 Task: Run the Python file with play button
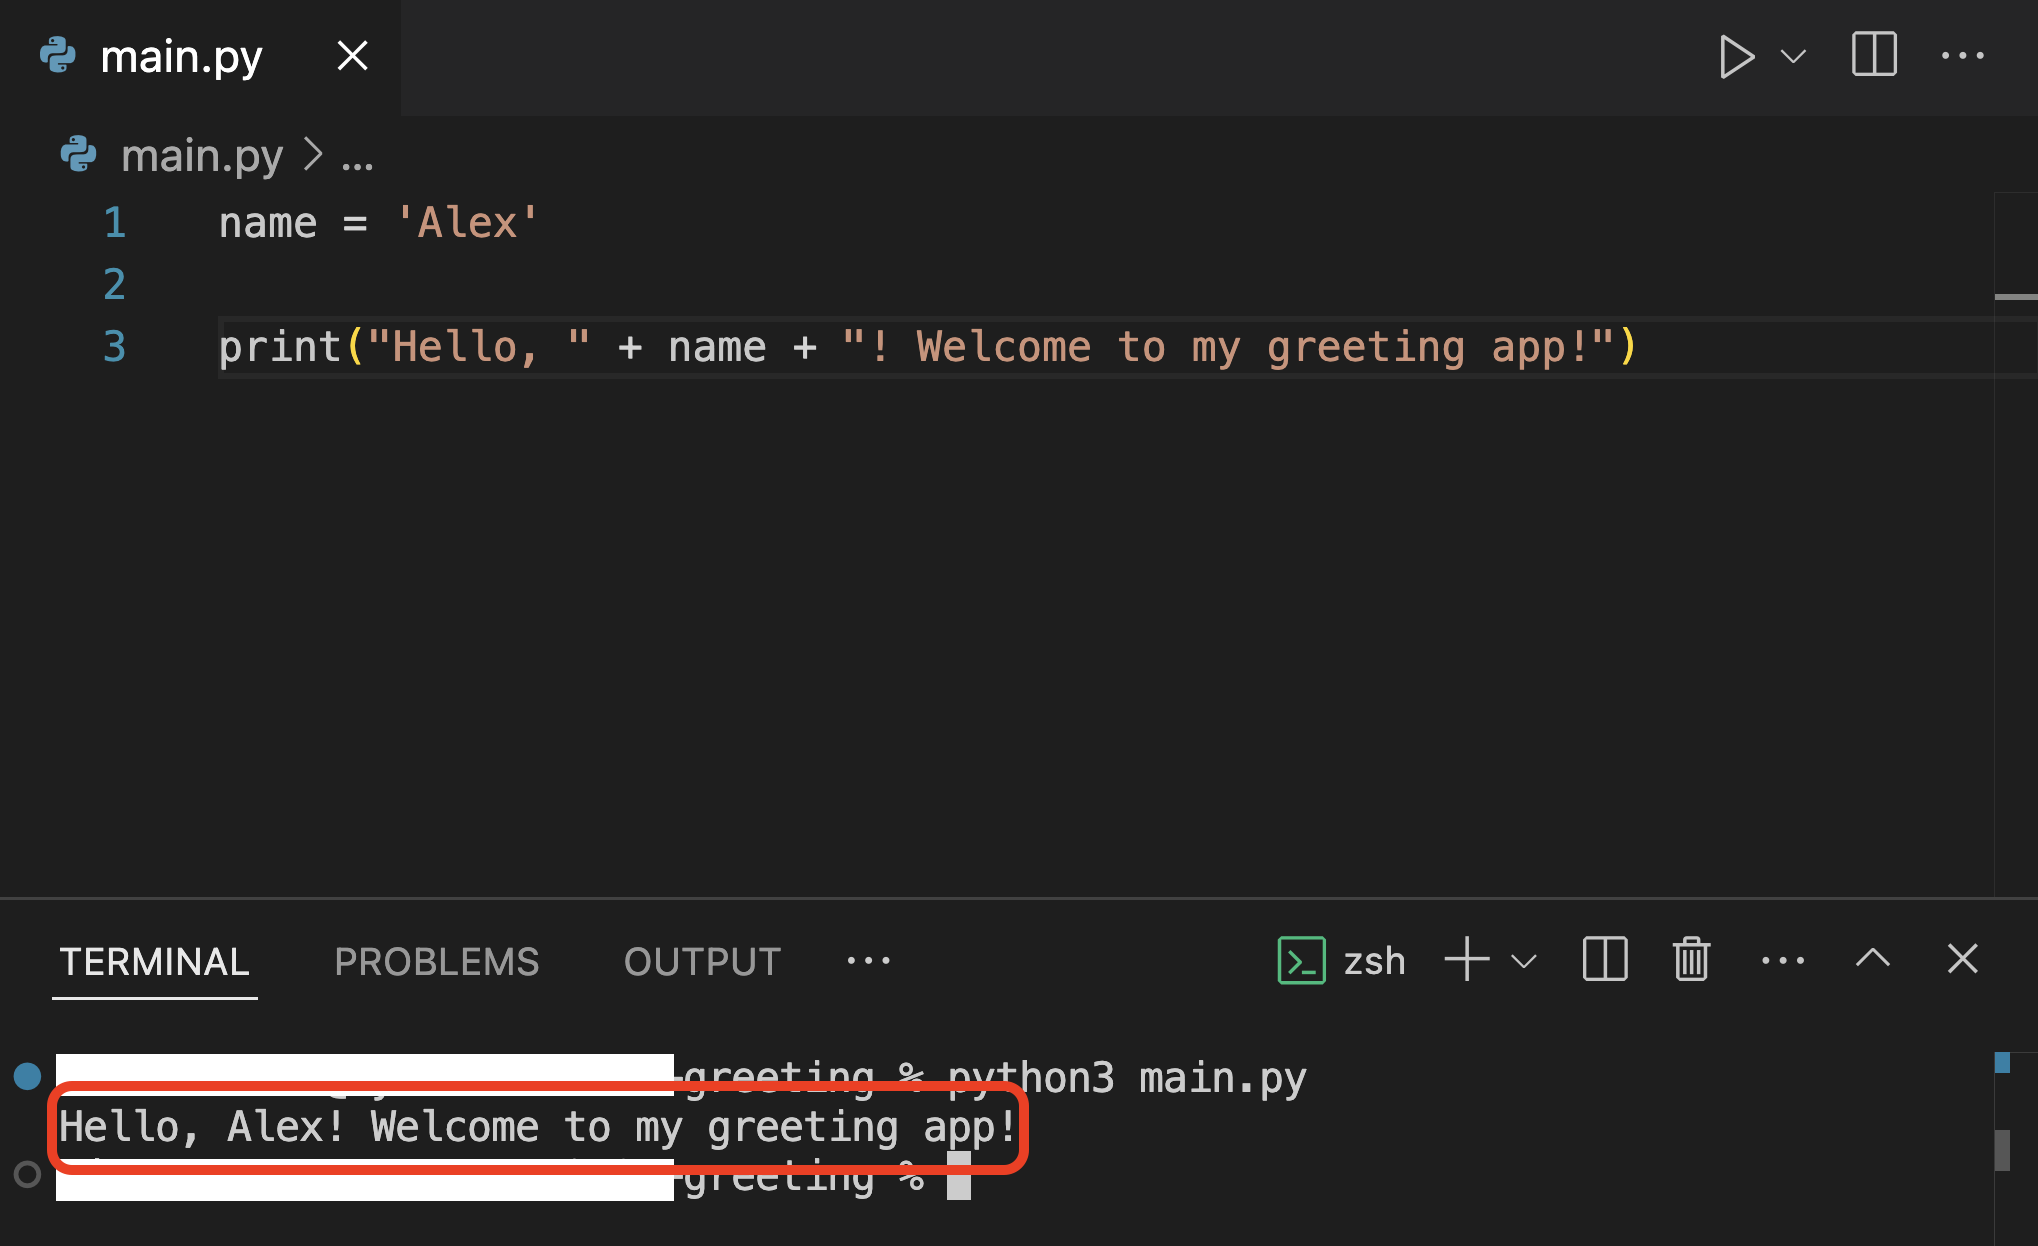[x=1736, y=56]
